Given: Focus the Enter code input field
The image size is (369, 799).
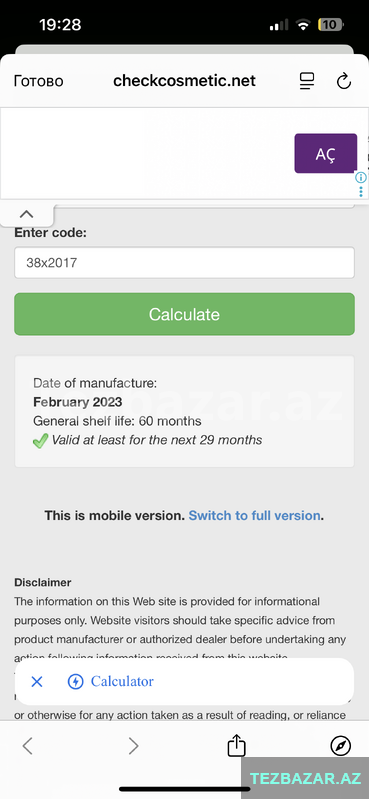Looking at the screenshot, I should tap(184, 263).
